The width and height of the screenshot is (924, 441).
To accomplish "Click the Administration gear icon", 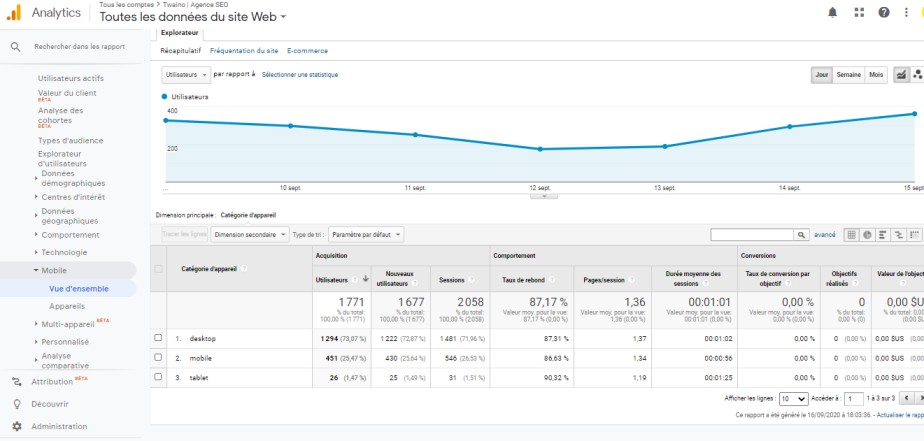I will [x=16, y=426].
